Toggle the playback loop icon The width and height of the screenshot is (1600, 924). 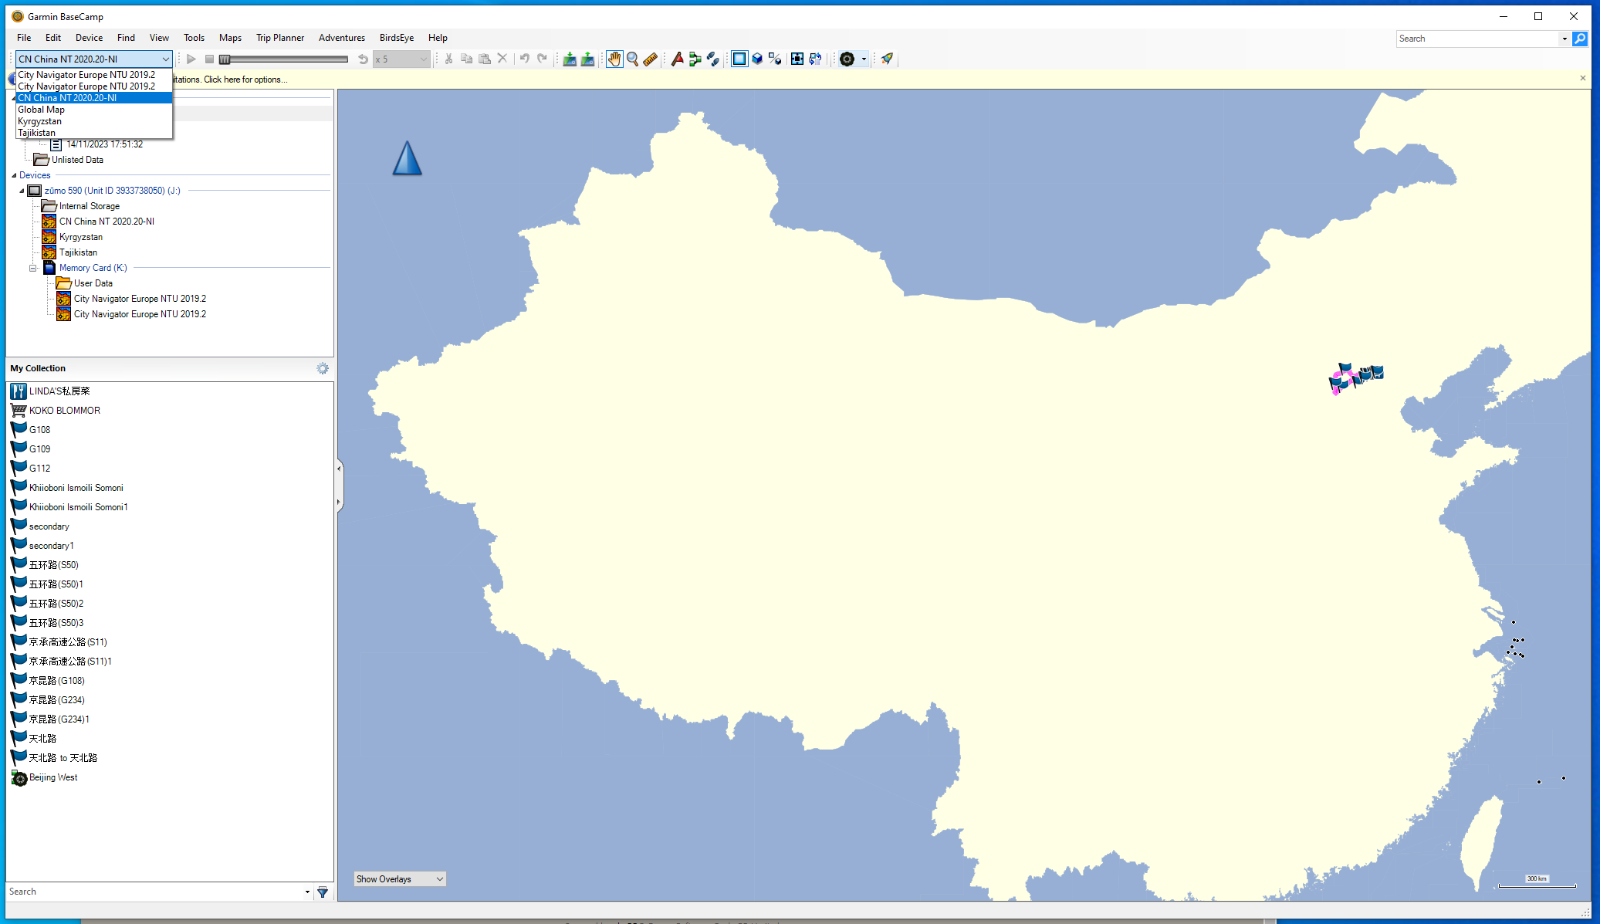363,59
